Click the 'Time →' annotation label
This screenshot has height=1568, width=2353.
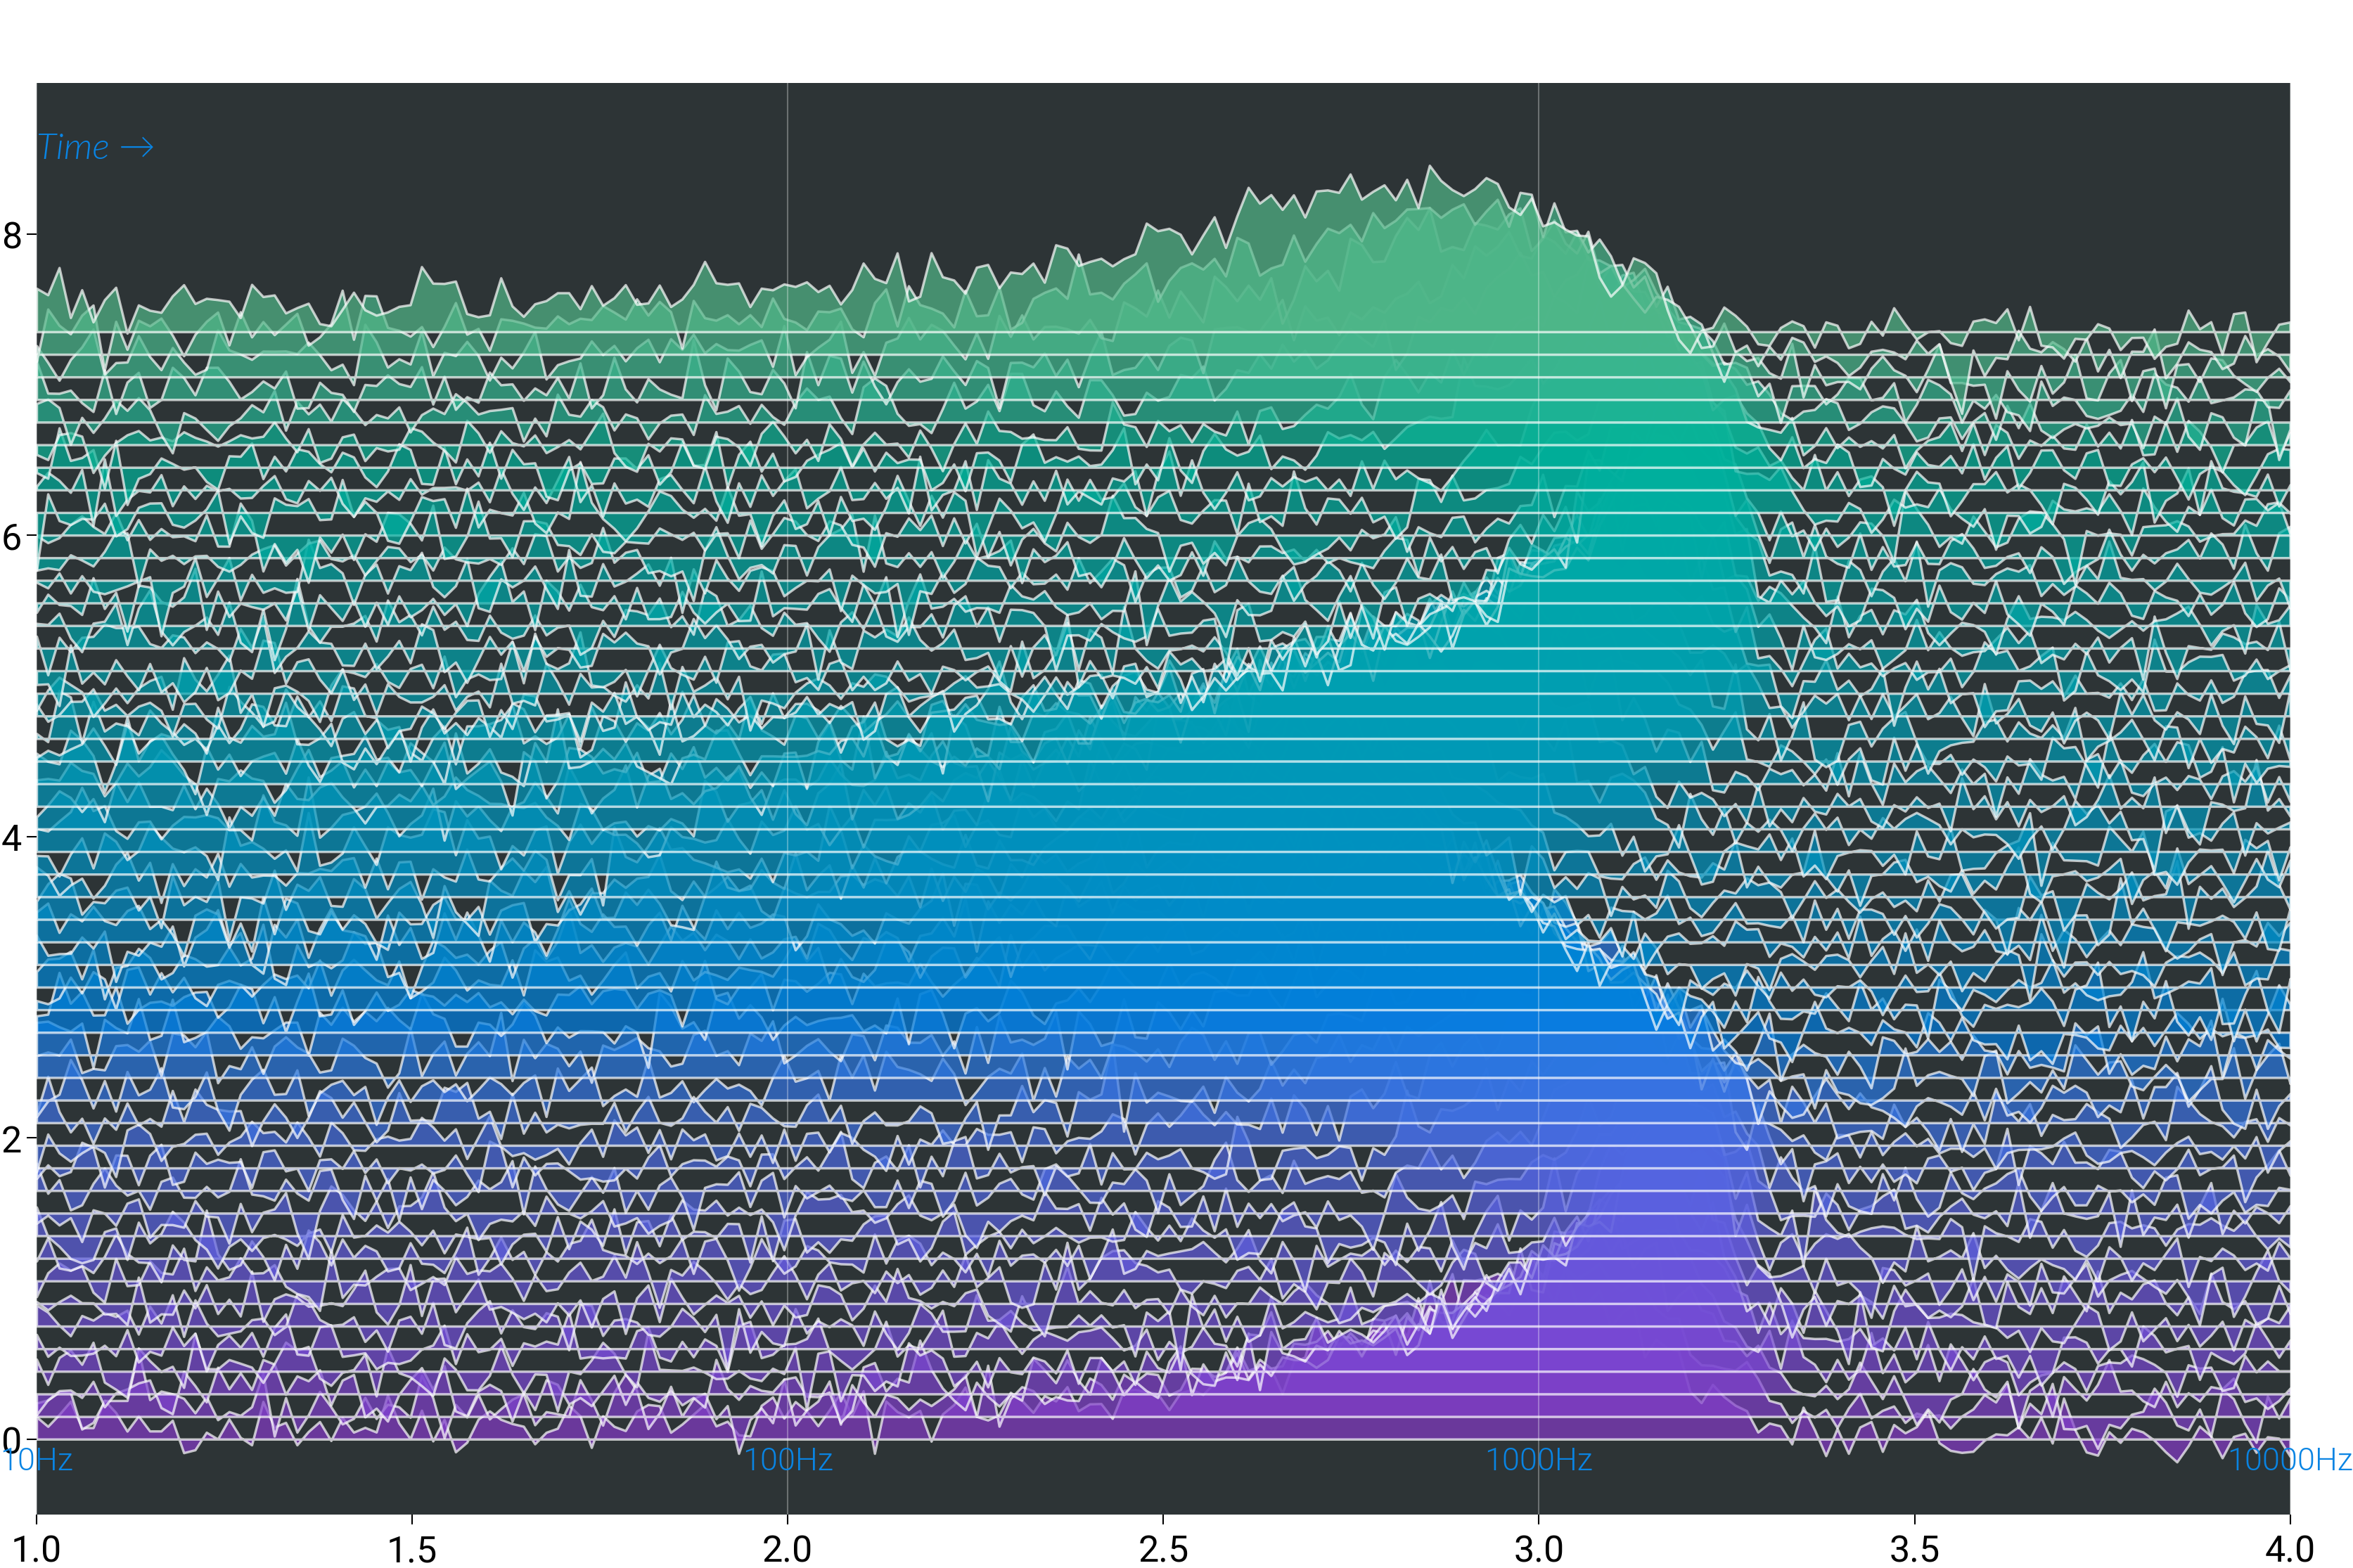click(96, 147)
